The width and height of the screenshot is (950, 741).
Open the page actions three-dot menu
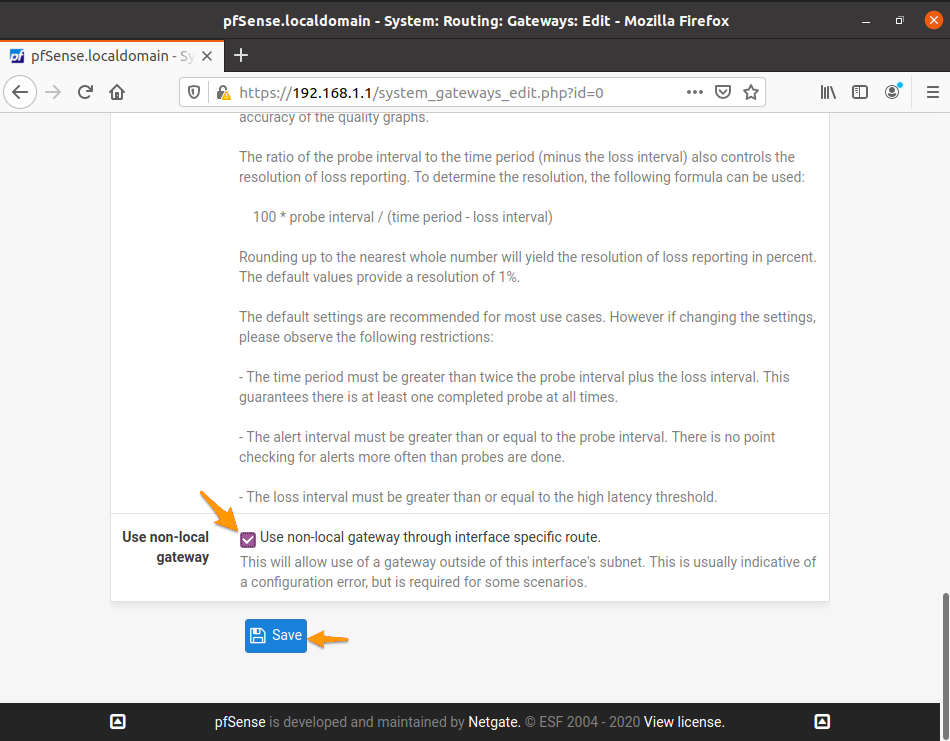click(x=695, y=93)
